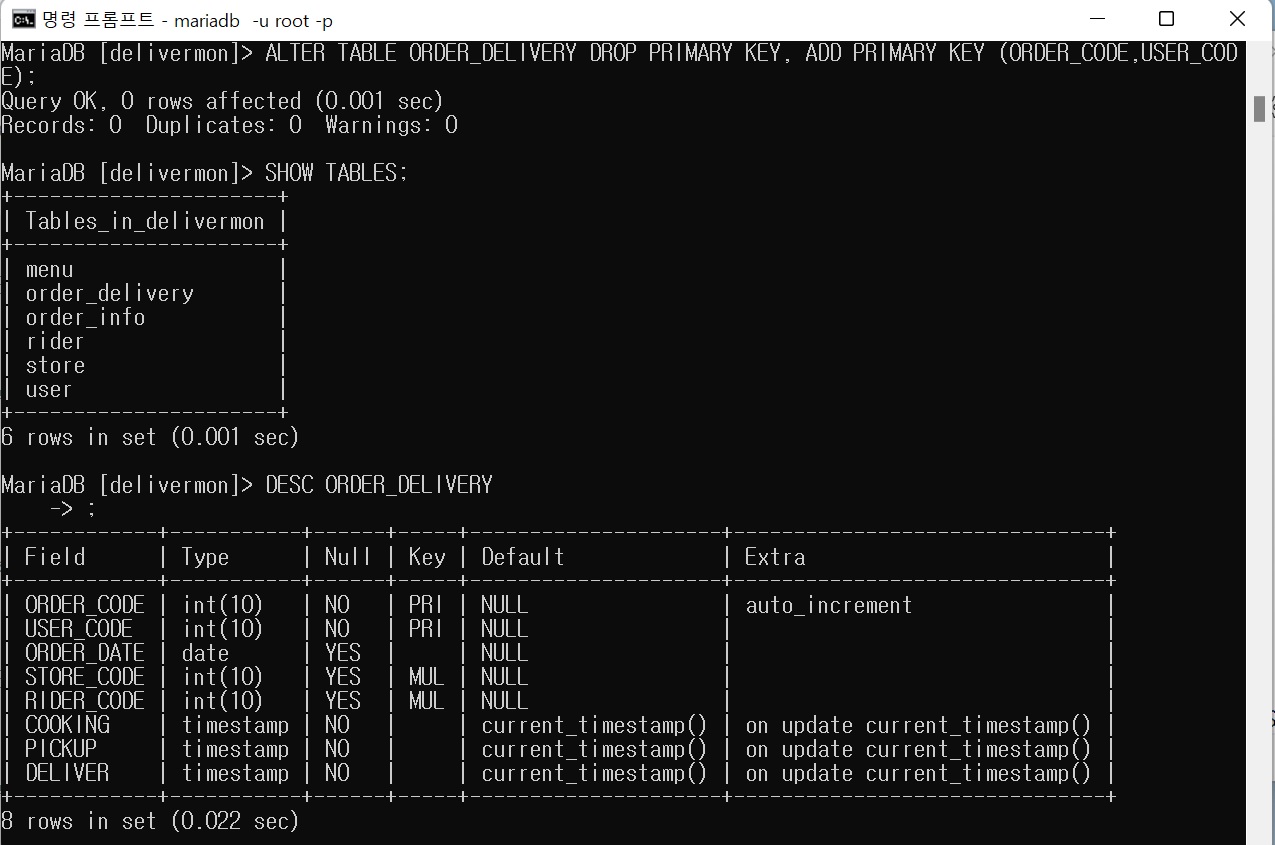Click the 'Null' column header
The height and width of the screenshot is (845, 1275).
[x=348, y=557]
